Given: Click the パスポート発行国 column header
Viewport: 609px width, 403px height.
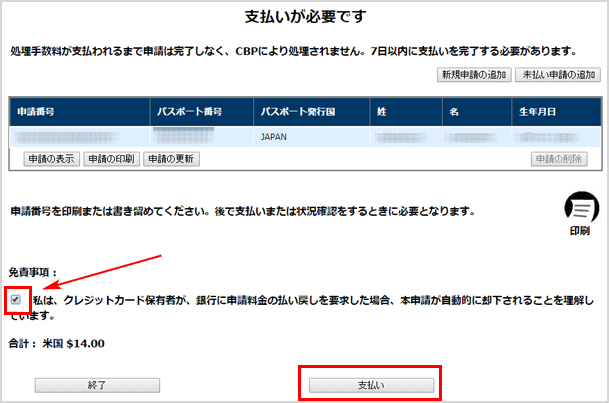Looking at the screenshot, I should [x=311, y=112].
